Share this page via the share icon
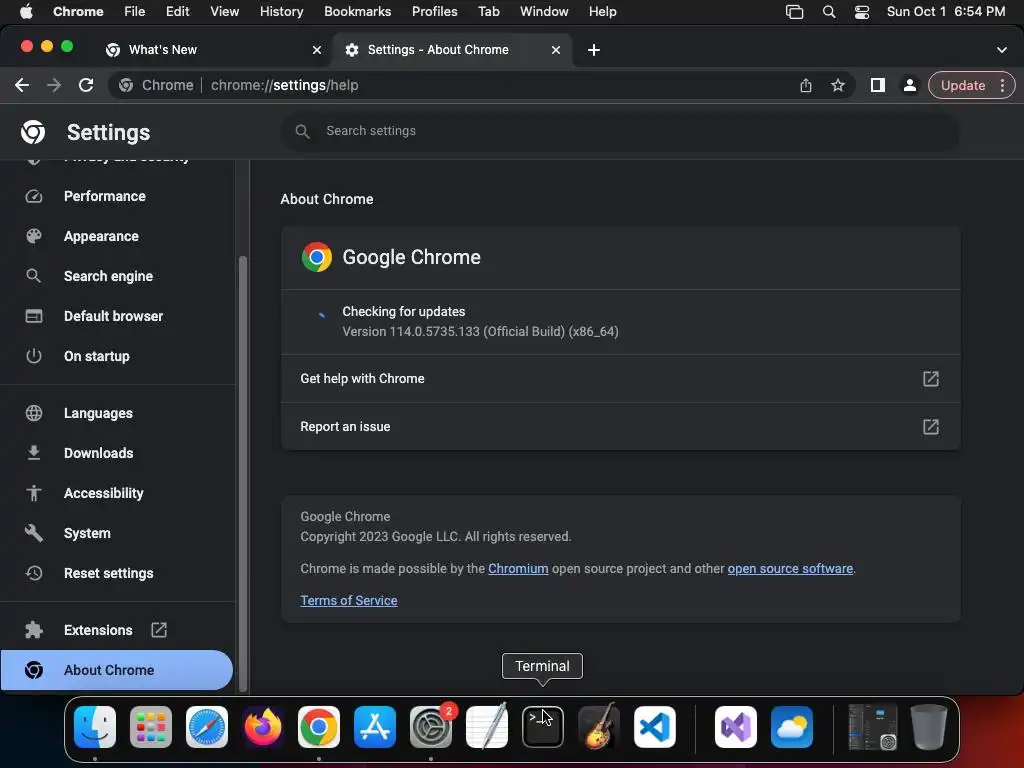1024x768 pixels. [806, 85]
